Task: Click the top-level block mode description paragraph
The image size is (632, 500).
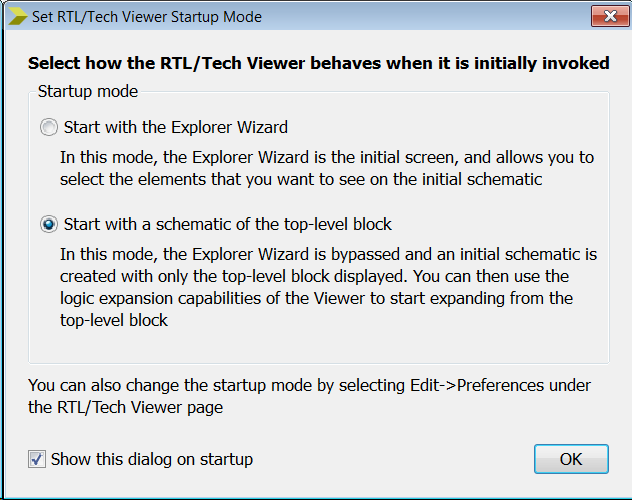Action: pyautogui.click(x=328, y=288)
